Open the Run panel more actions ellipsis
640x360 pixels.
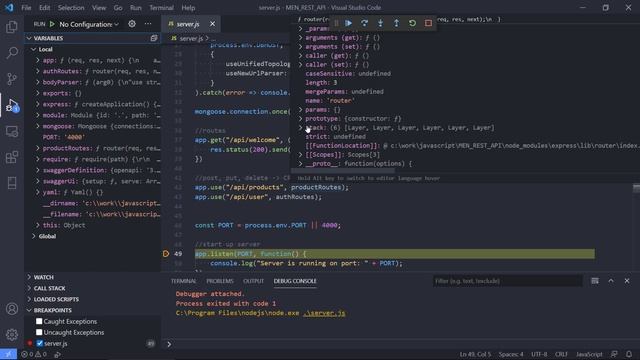coord(148,24)
